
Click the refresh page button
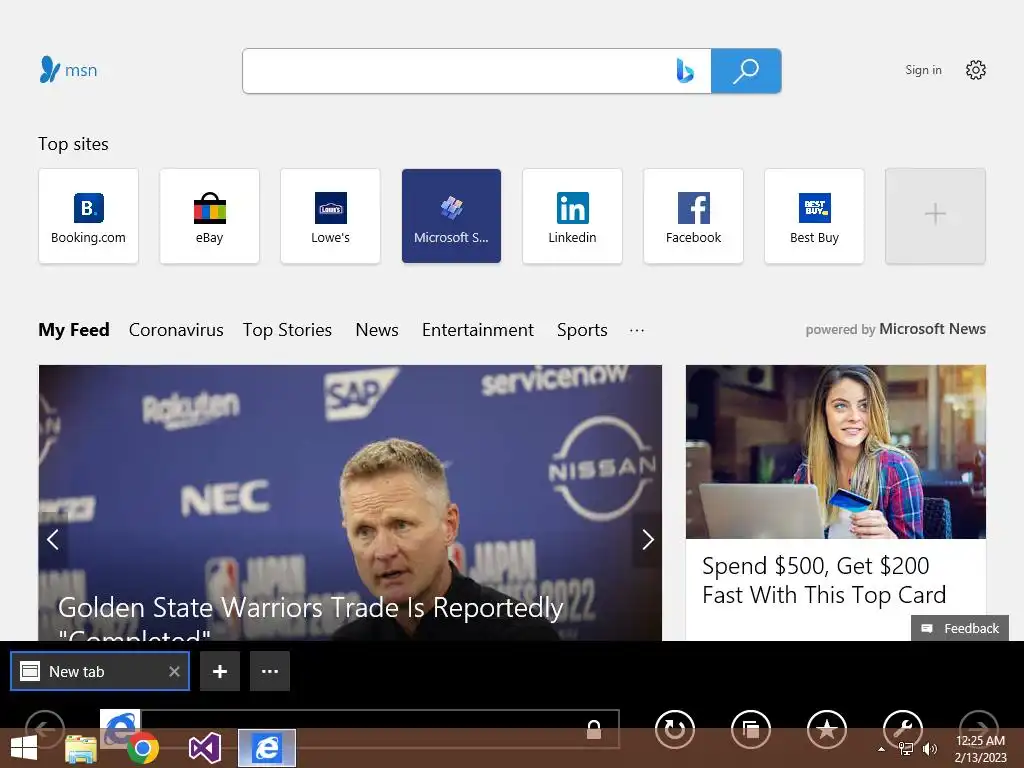675,729
